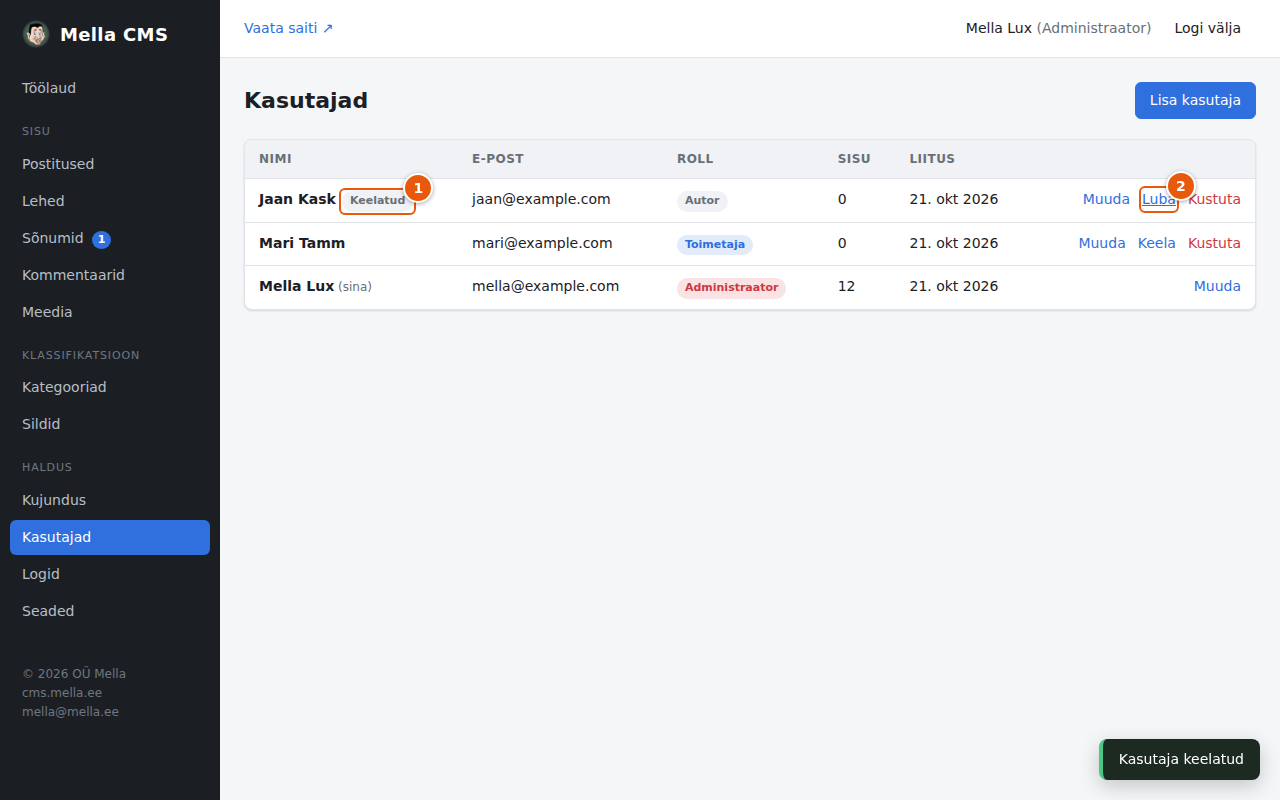Screen dimensions: 1280x800
Task: Click the LIITUS column header
Action: (932, 159)
